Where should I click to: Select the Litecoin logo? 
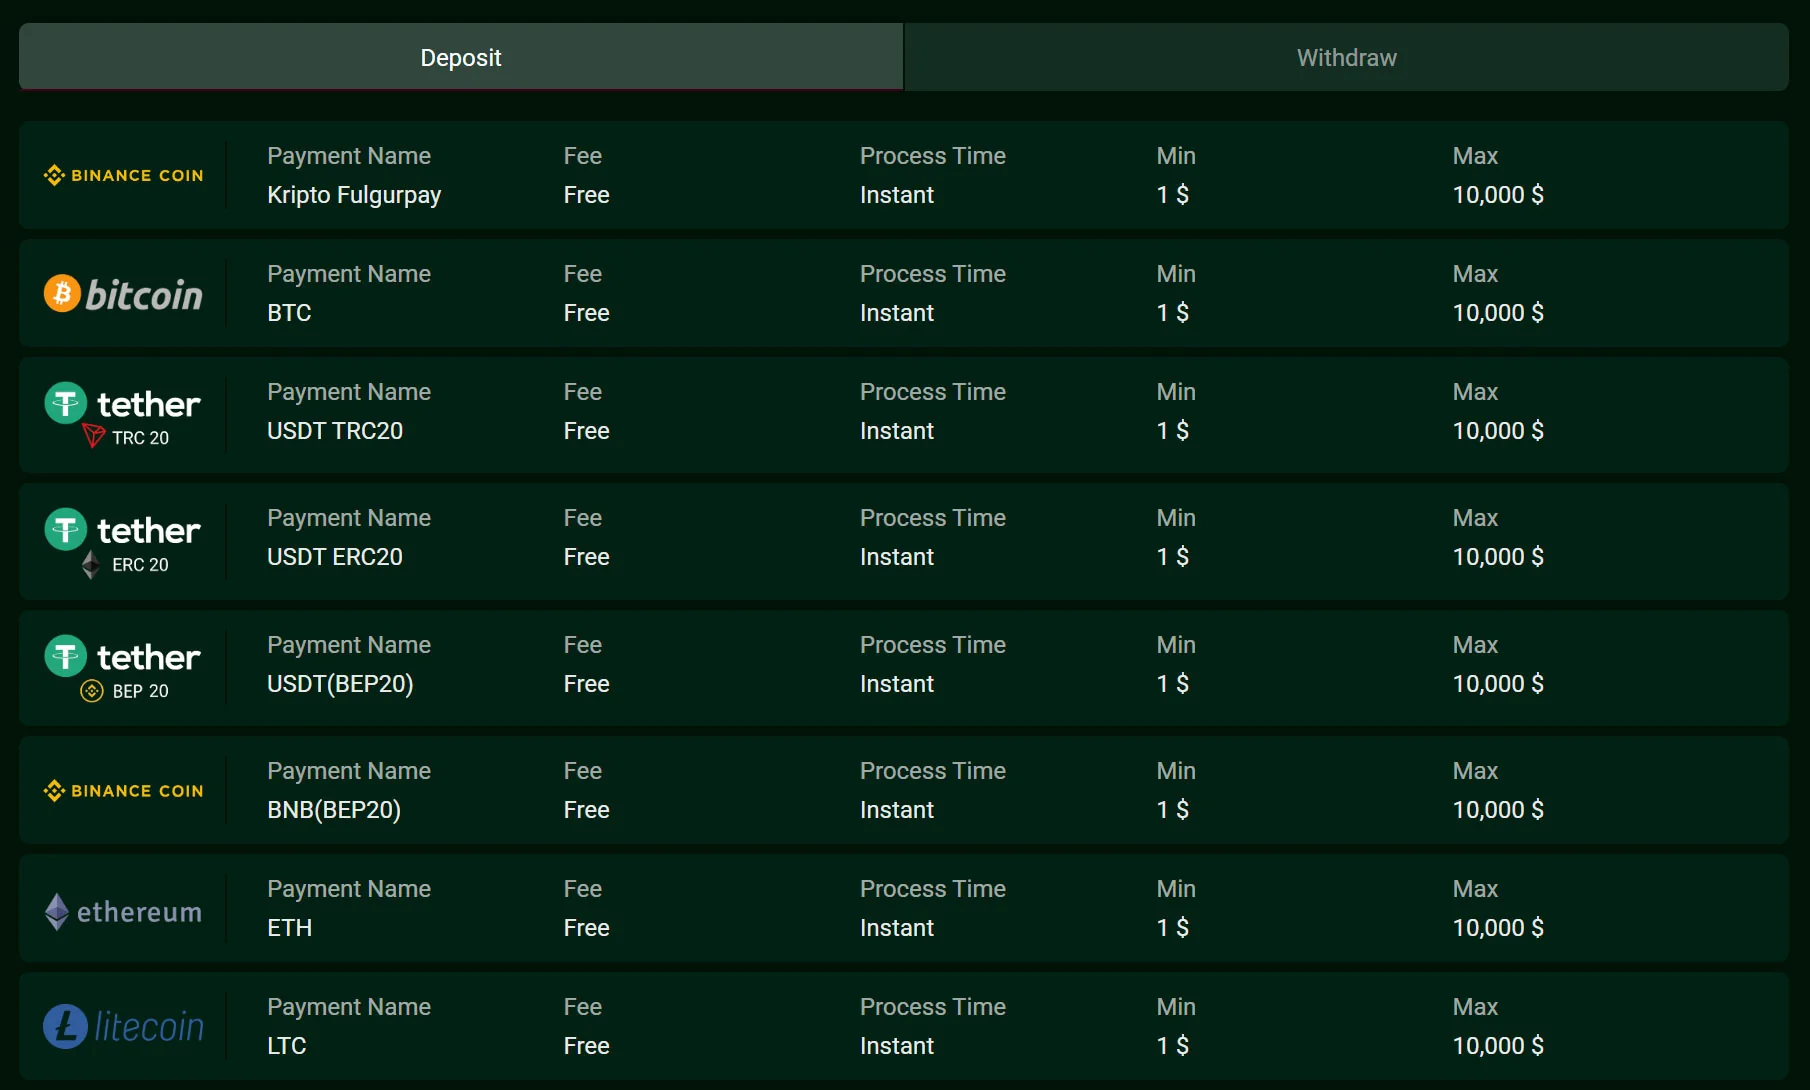[123, 1027]
